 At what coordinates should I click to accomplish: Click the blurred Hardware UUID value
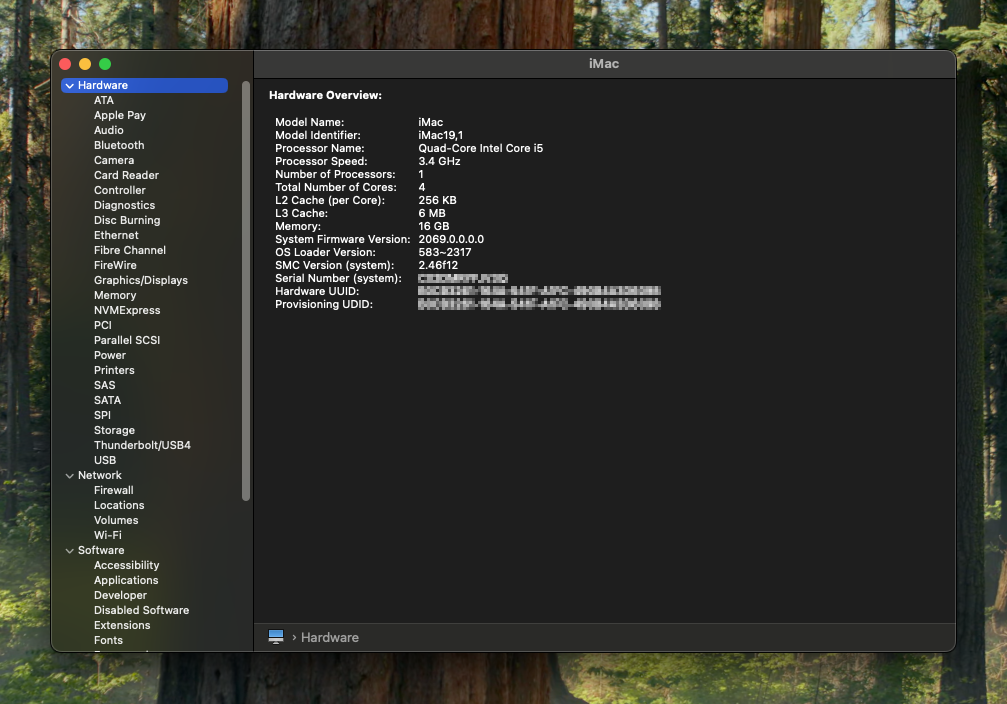pyautogui.click(x=539, y=291)
